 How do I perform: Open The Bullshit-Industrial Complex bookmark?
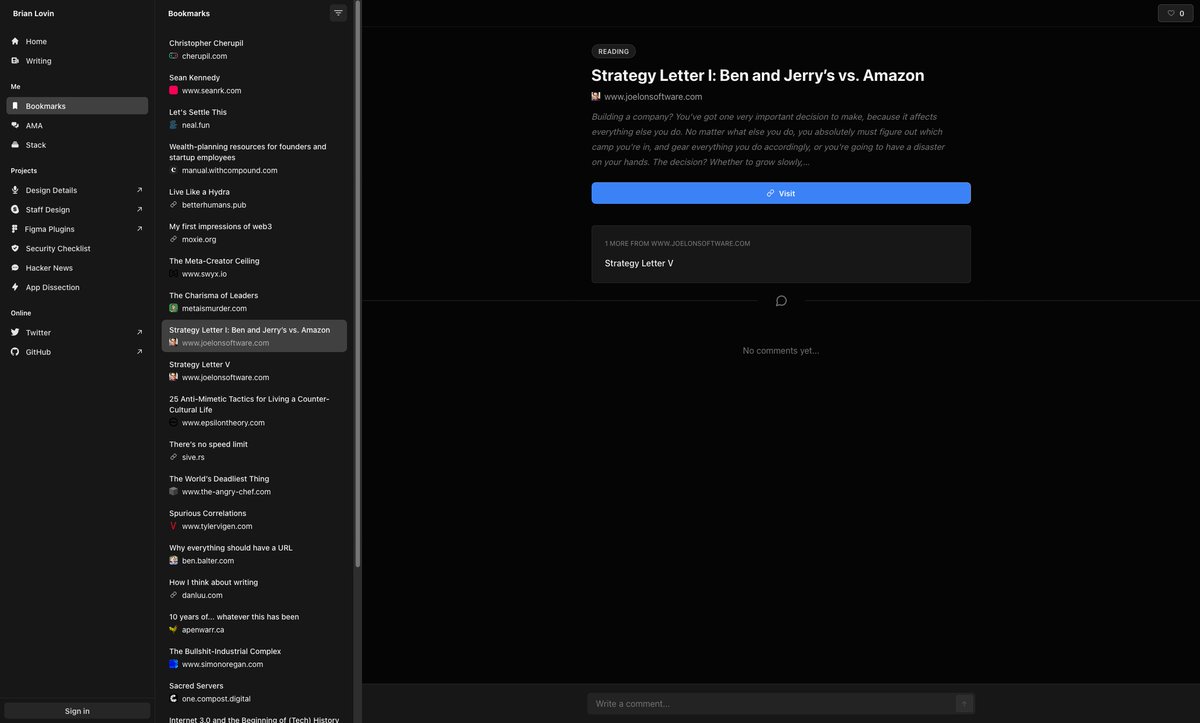254,657
